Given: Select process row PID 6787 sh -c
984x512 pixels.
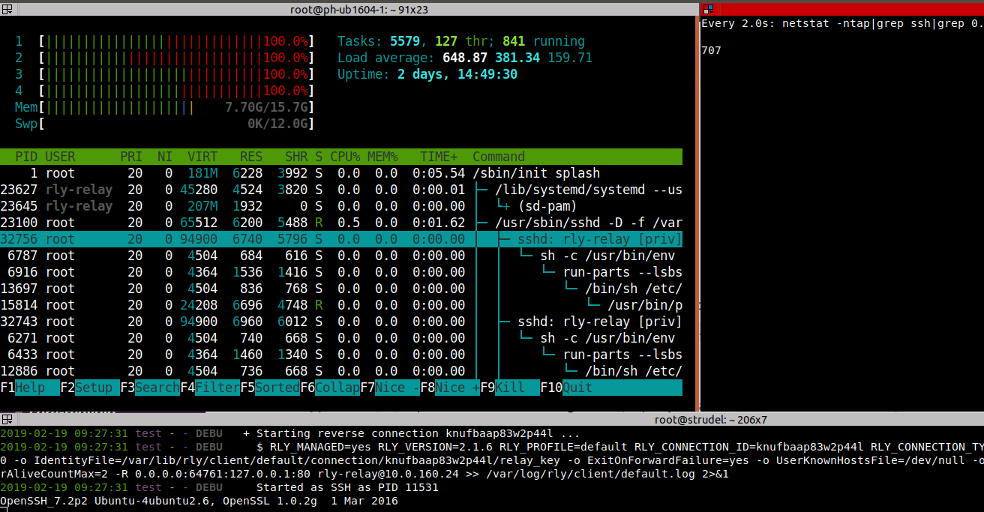Looking at the screenshot, I should coord(341,255).
